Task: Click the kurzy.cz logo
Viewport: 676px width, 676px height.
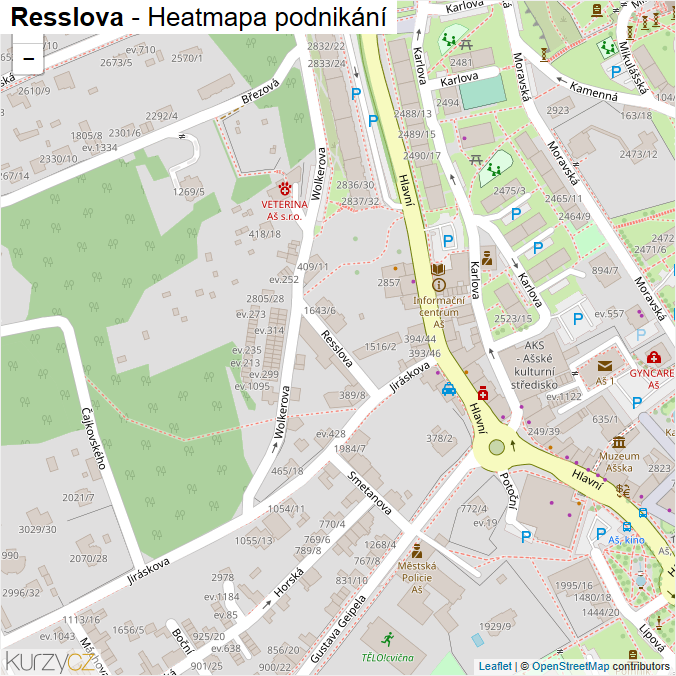Action: [50, 661]
